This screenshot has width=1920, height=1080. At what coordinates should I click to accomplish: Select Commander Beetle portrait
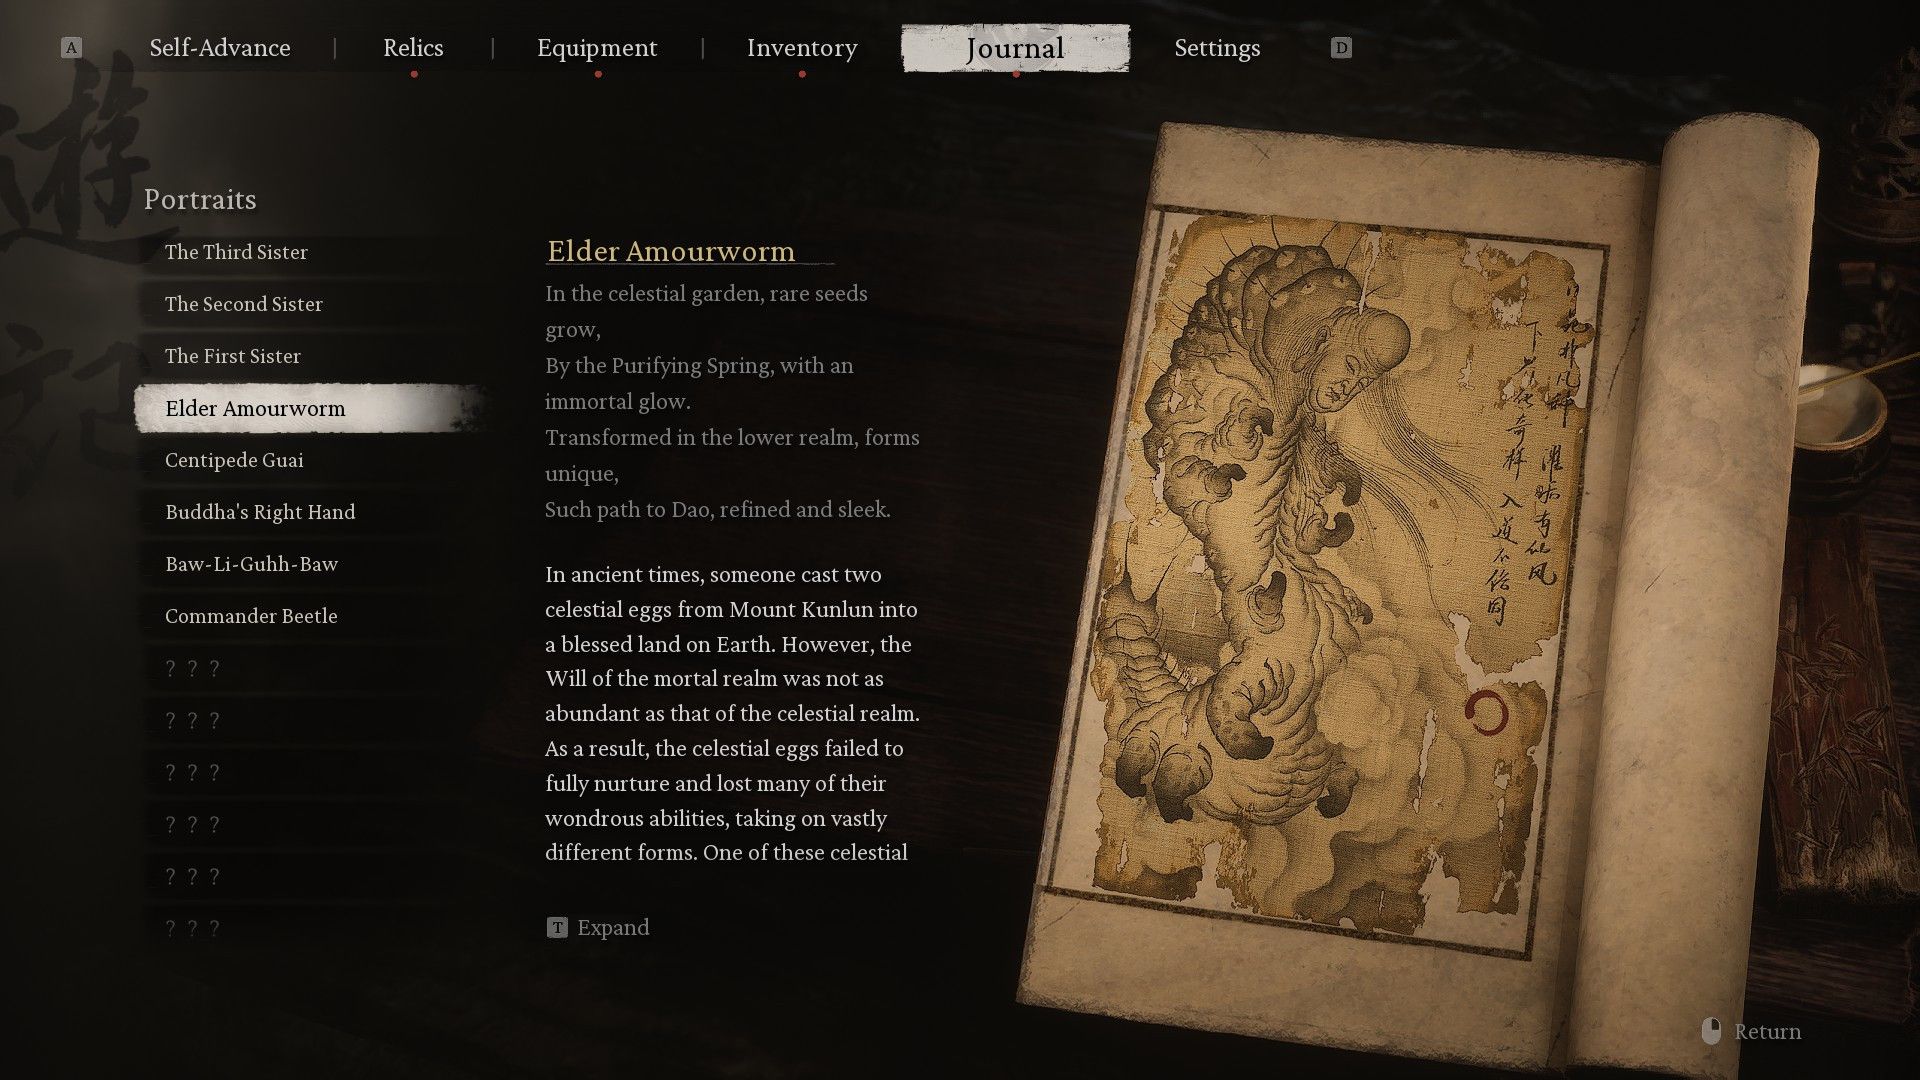click(251, 617)
